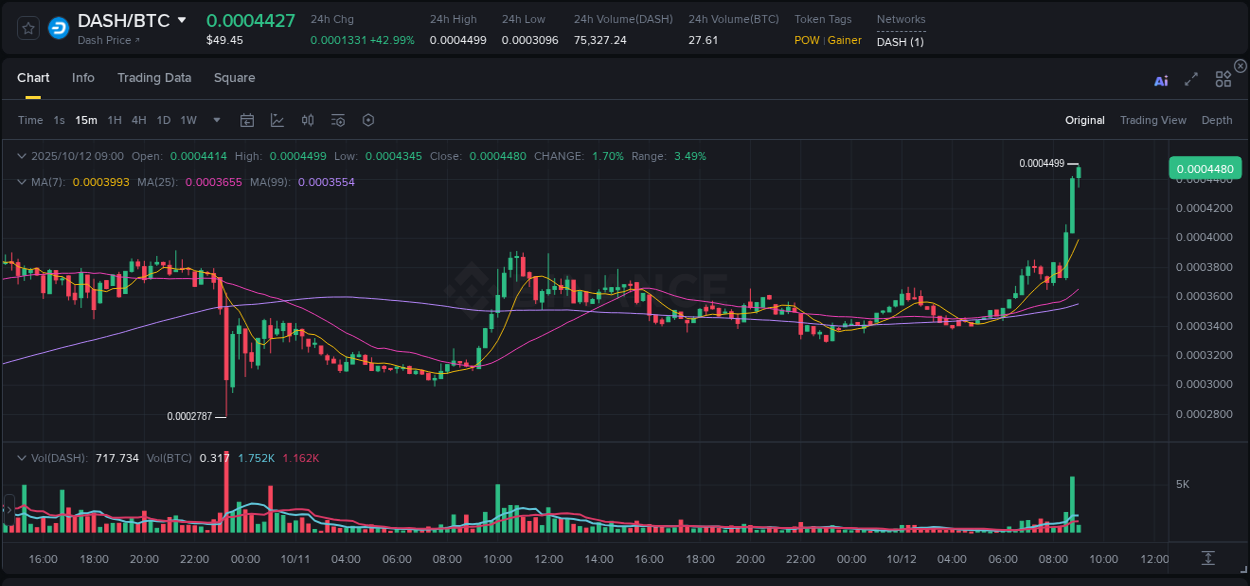The image size is (1250, 586).
Task: Jump to latest candle with bottom-right arrow
Action: pyautogui.click(x=1207, y=559)
